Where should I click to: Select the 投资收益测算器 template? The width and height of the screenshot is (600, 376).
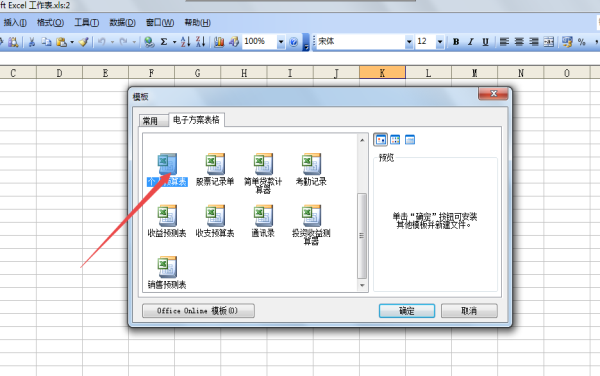[x=311, y=225]
